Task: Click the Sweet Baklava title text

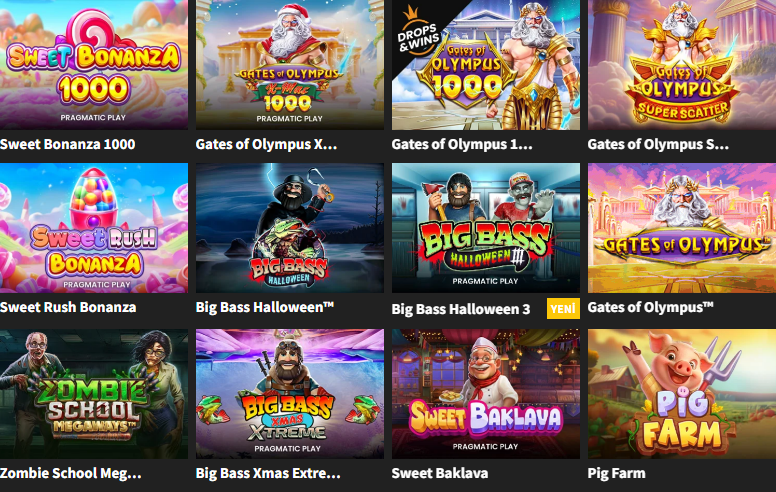Action: pyautogui.click(x=439, y=473)
